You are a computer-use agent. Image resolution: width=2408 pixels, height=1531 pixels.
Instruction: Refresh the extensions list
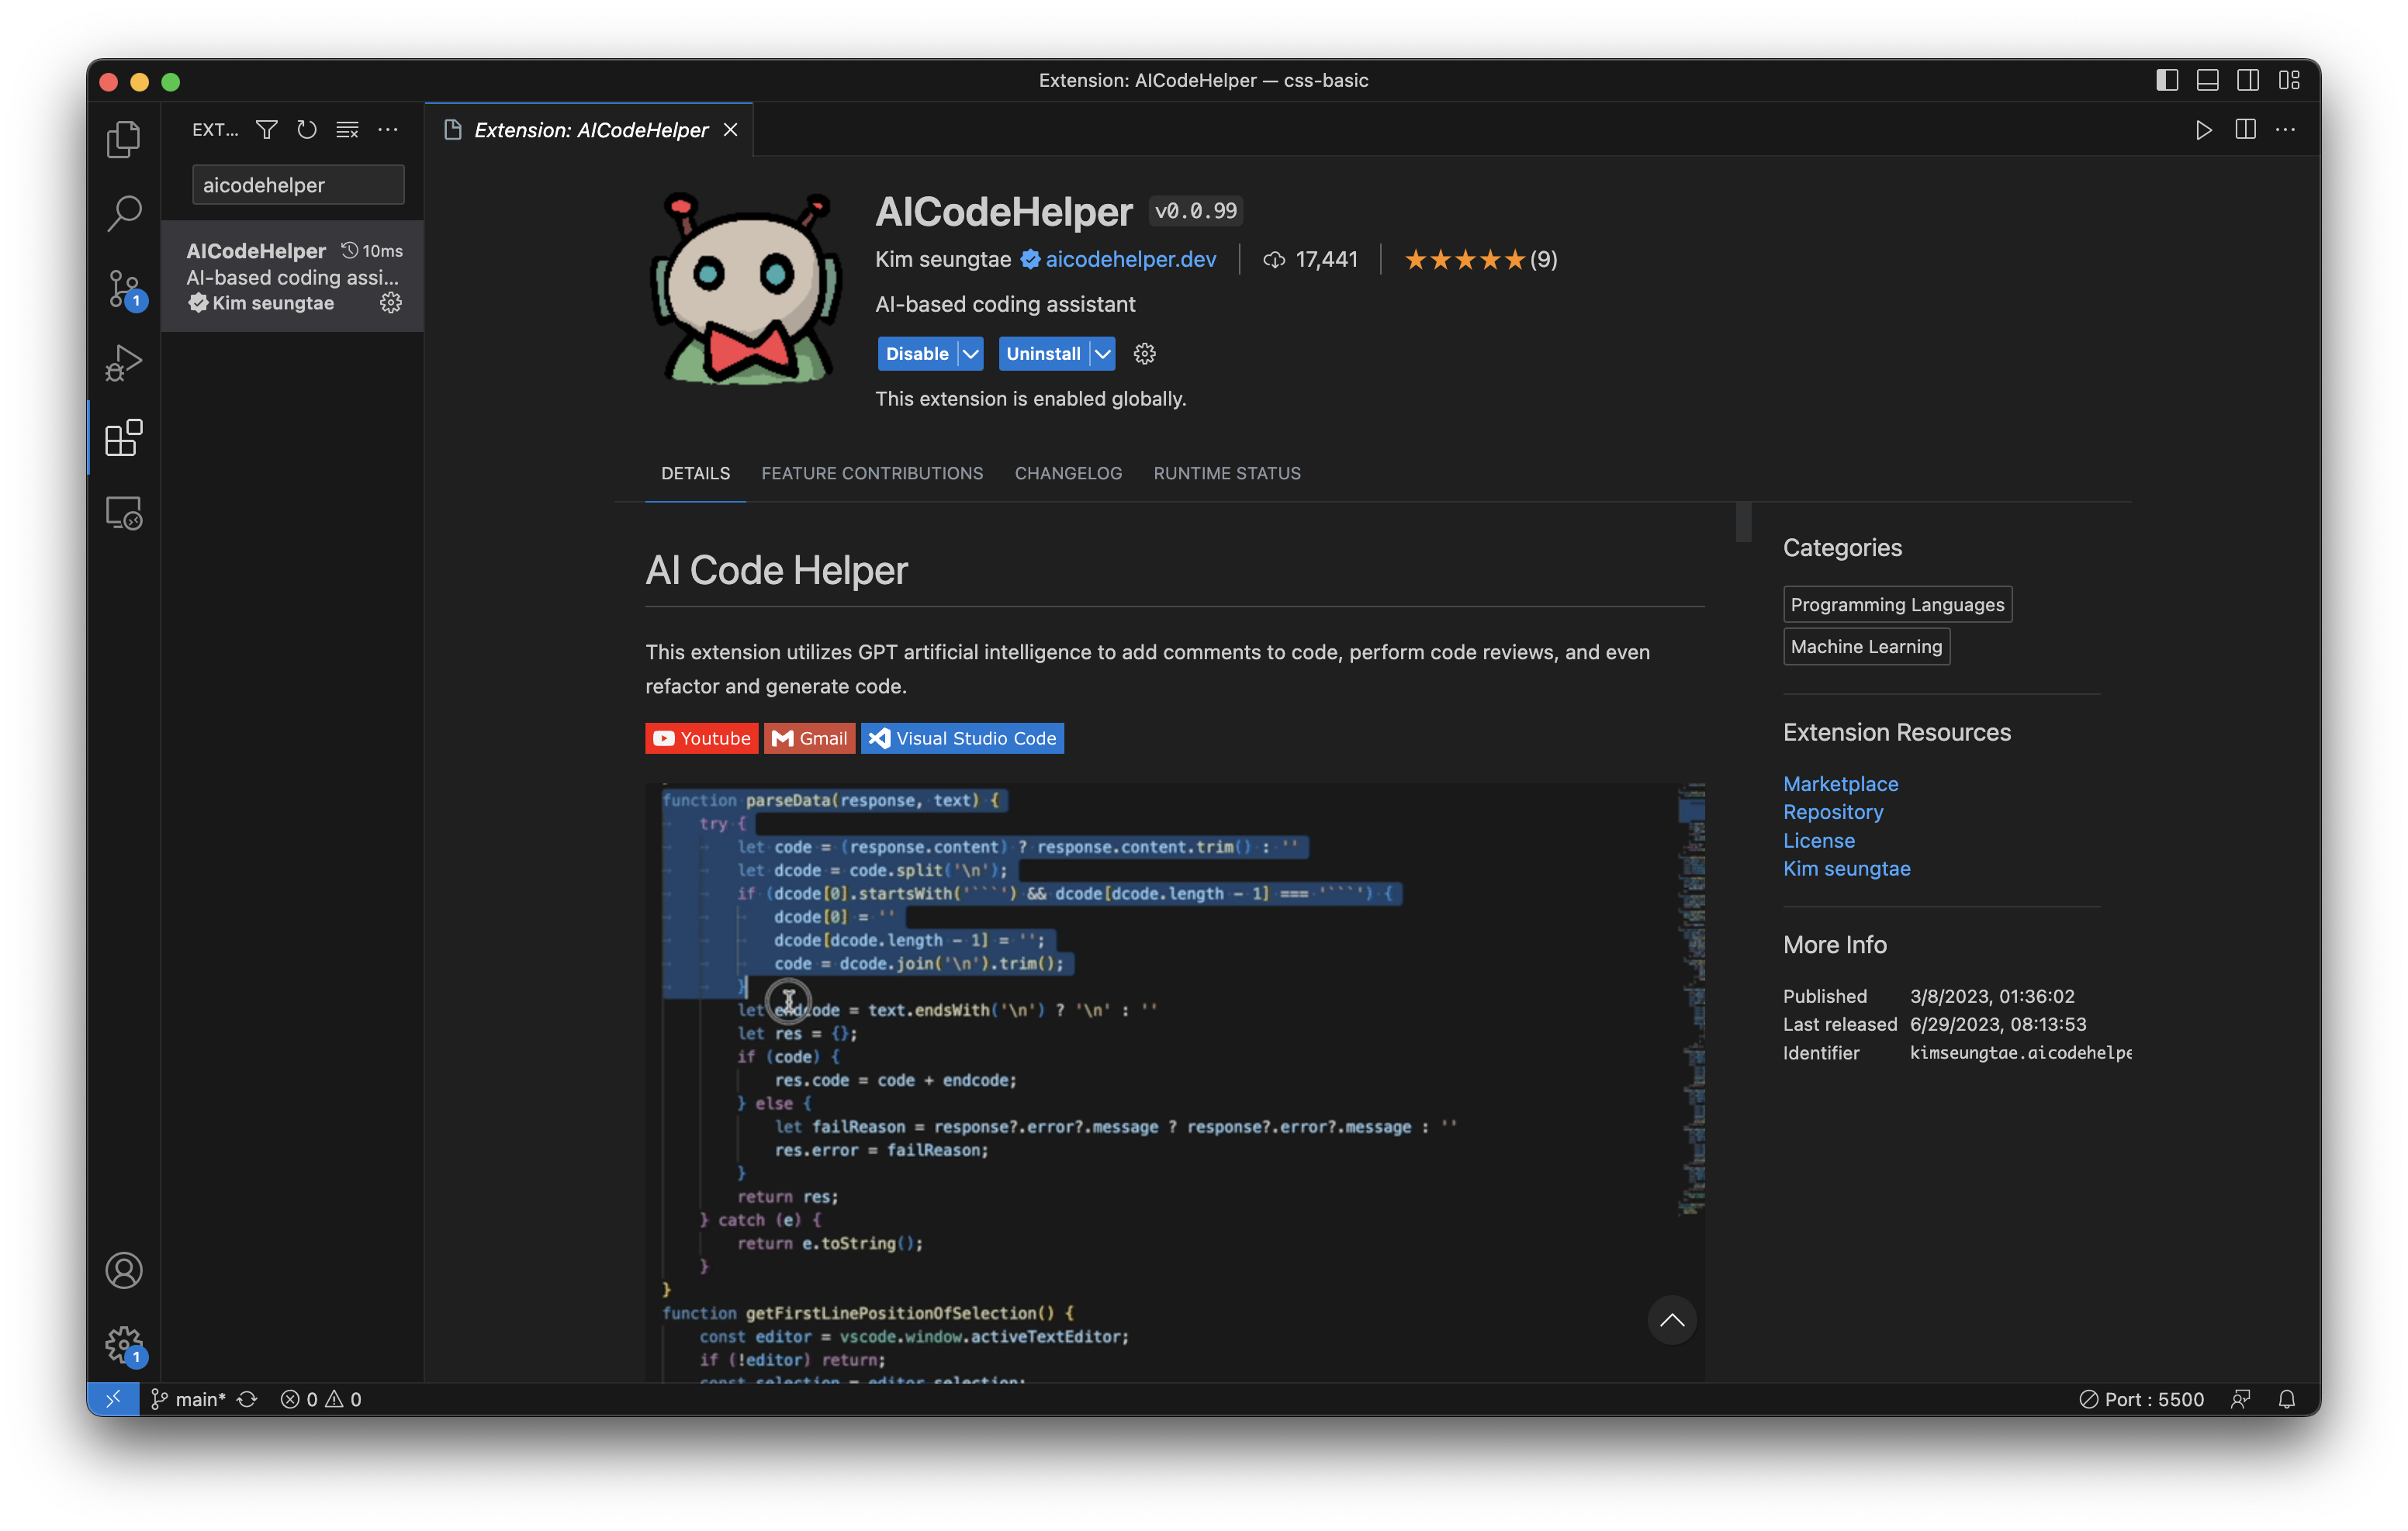click(306, 129)
